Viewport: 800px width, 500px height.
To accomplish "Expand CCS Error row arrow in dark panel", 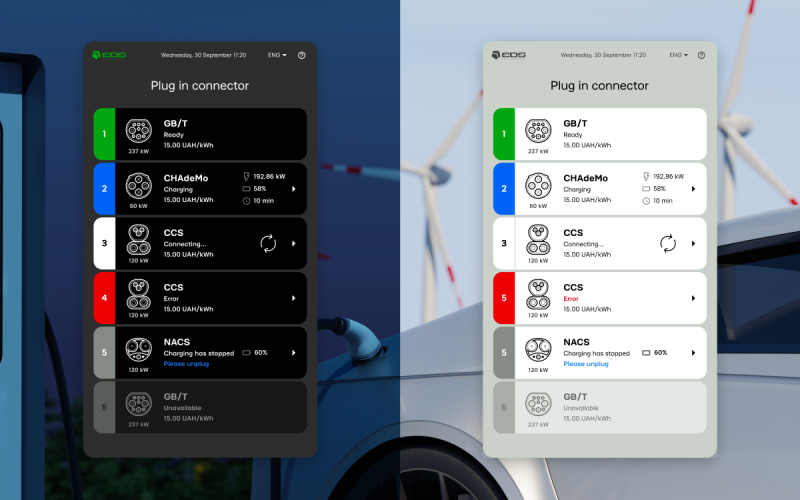I will [294, 298].
